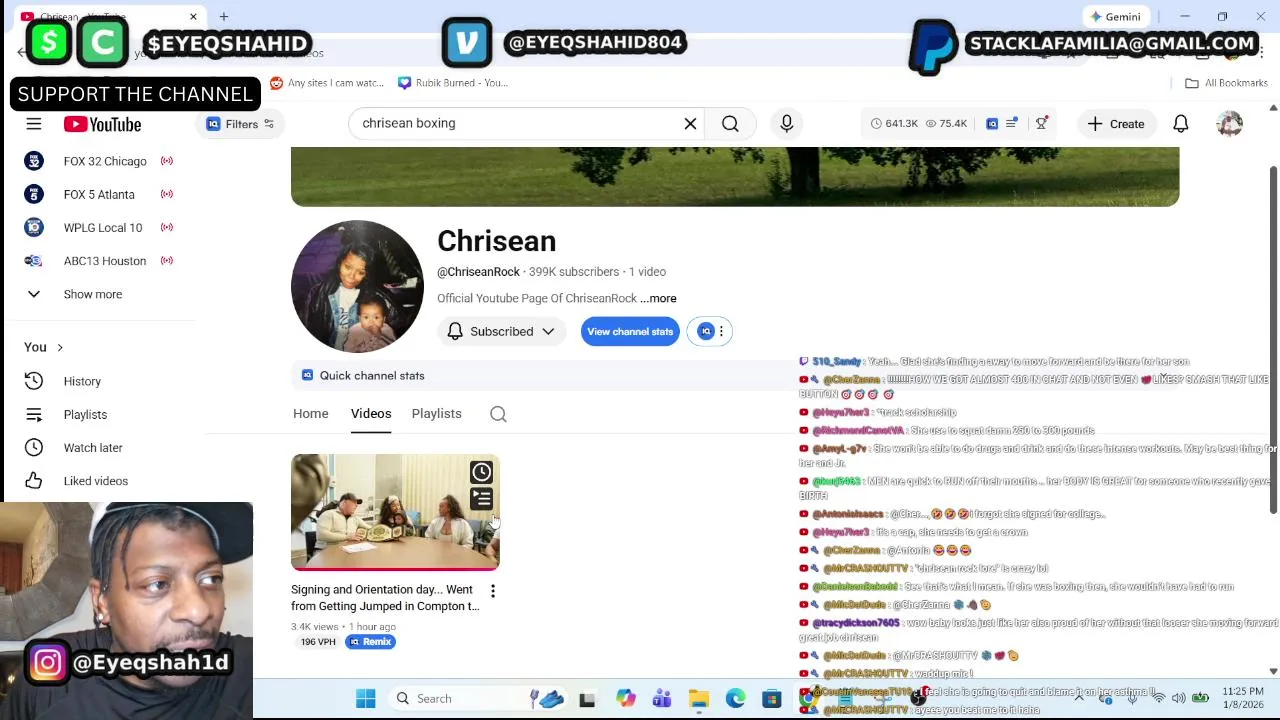Open Microsoft Store from taskbar
Screen dimensions: 1280x720
(772, 698)
